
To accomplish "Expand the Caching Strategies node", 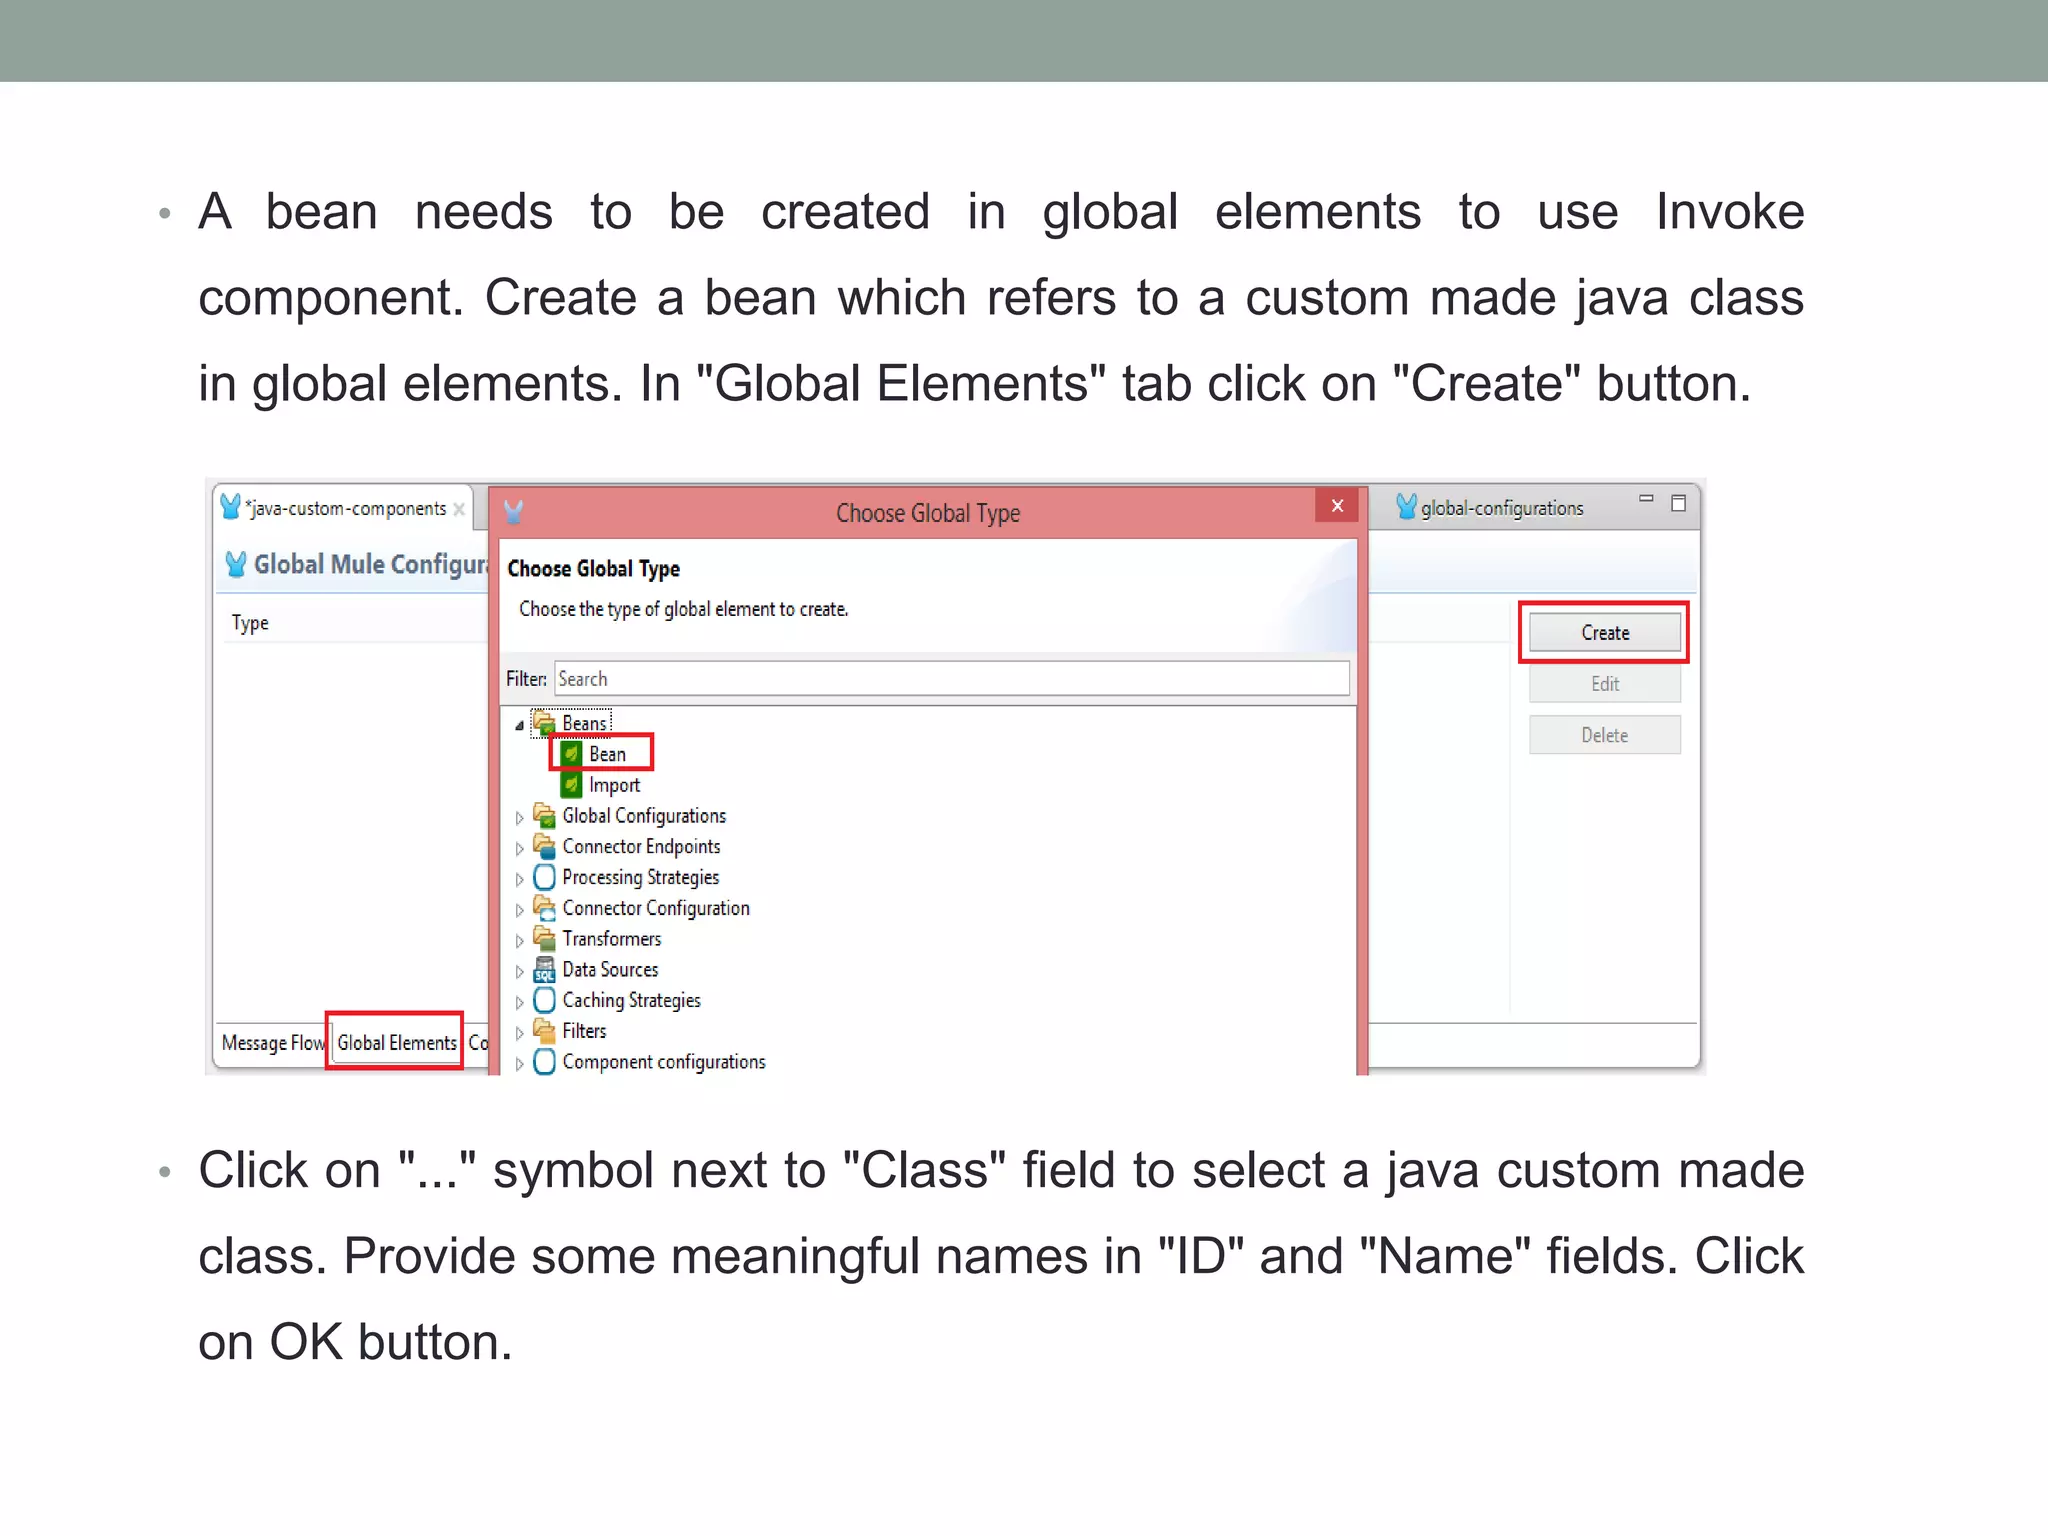I will [x=519, y=1003].
